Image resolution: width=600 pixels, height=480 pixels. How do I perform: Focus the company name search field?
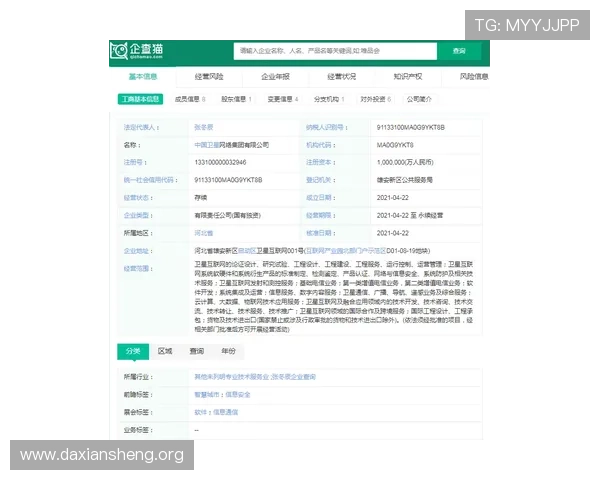(335, 51)
